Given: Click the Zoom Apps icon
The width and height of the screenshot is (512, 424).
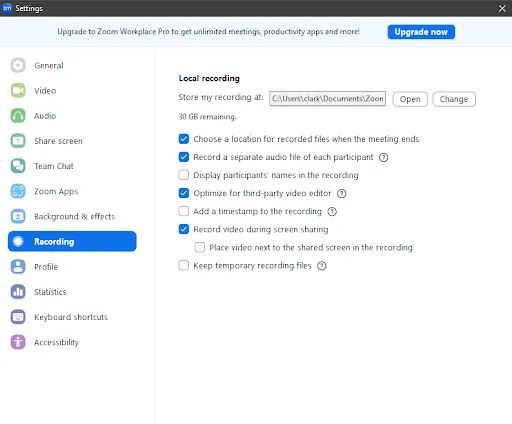Looking at the screenshot, I should (x=18, y=191).
